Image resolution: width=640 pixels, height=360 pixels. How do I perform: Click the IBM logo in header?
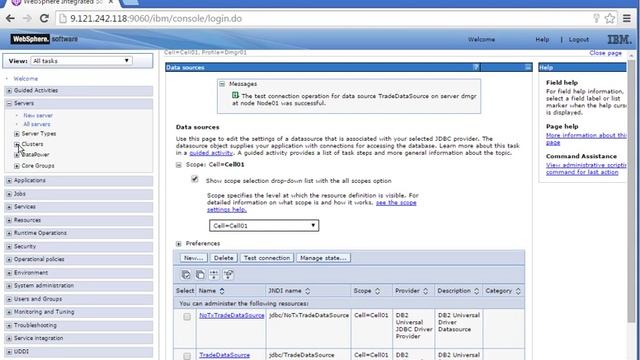pos(619,40)
